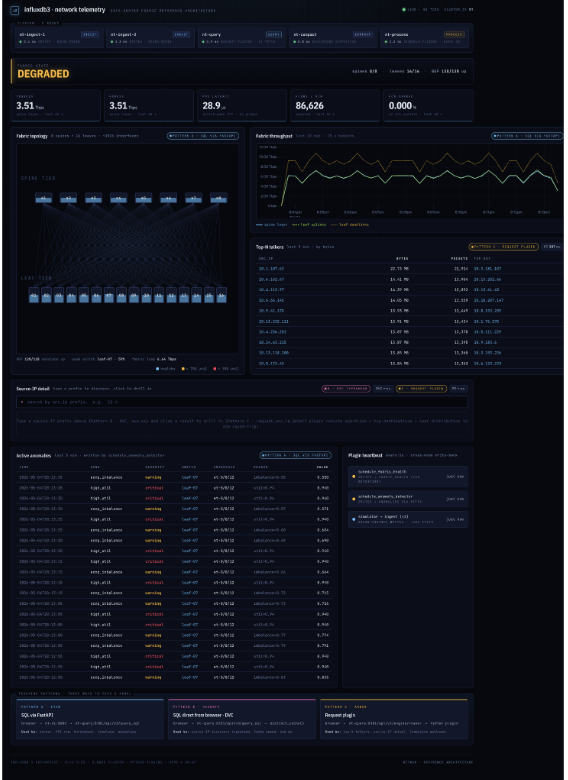Click the Fabric topology Pattern A badge
Viewport: 568px width, 780px height.
point(202,136)
